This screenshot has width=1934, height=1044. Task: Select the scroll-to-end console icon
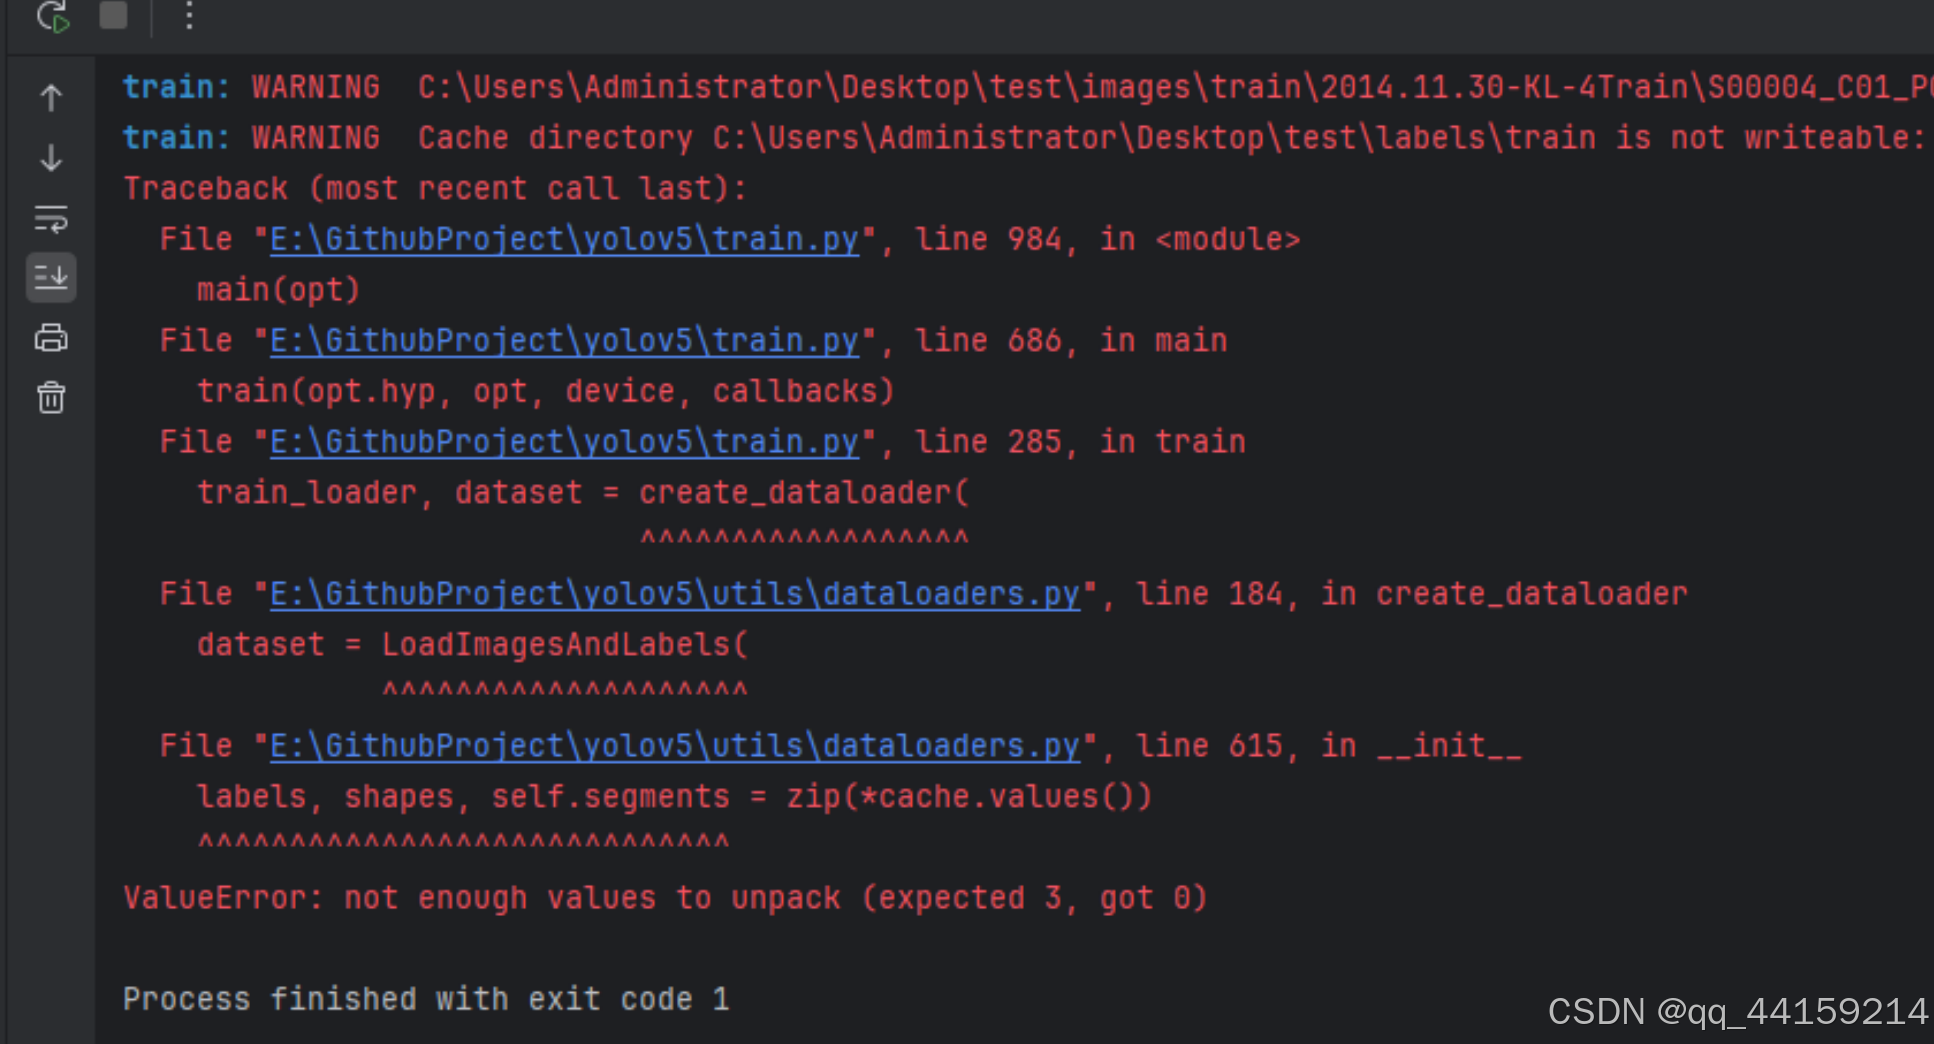tap(50, 278)
